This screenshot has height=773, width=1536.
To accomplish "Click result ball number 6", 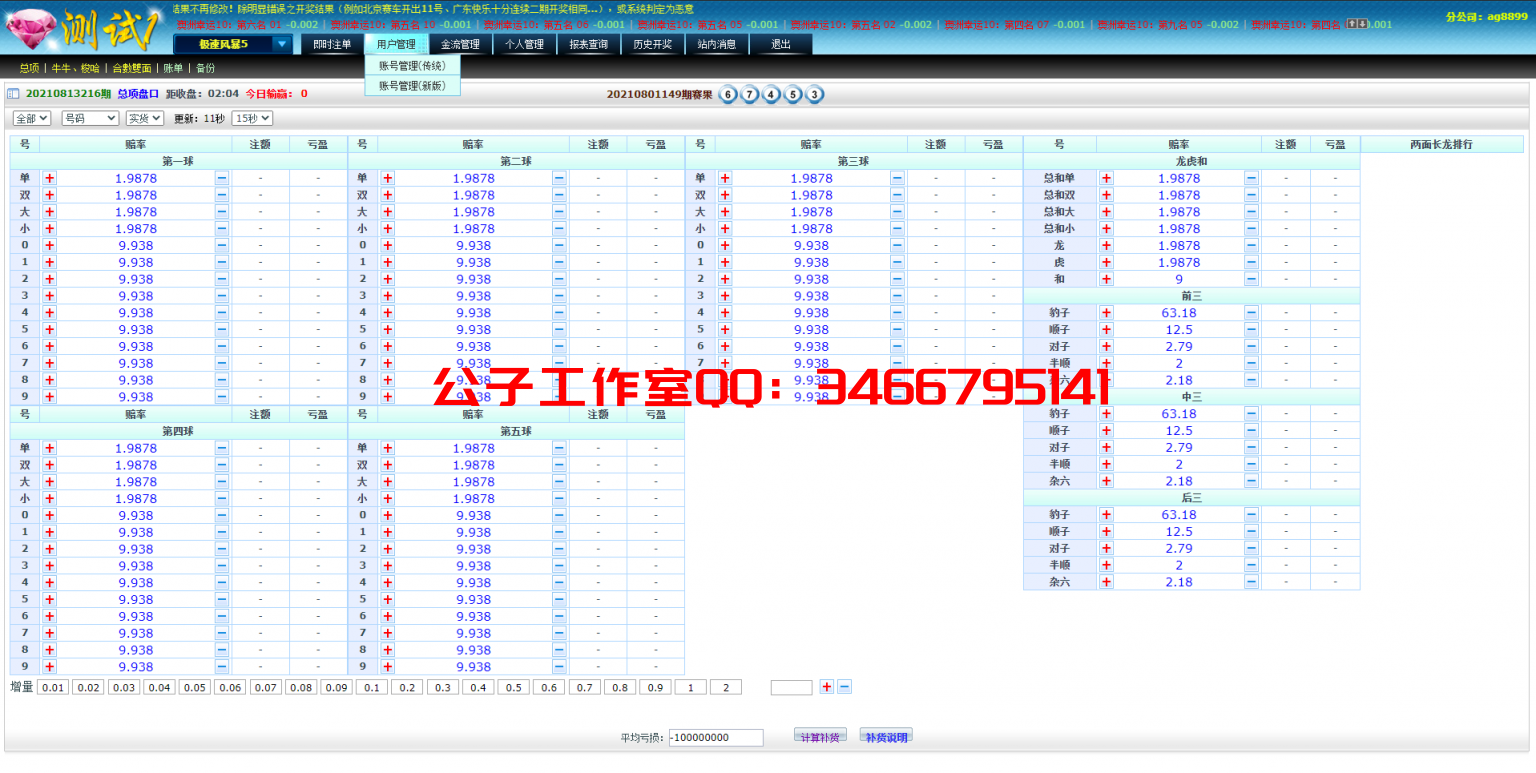I will (x=728, y=95).
